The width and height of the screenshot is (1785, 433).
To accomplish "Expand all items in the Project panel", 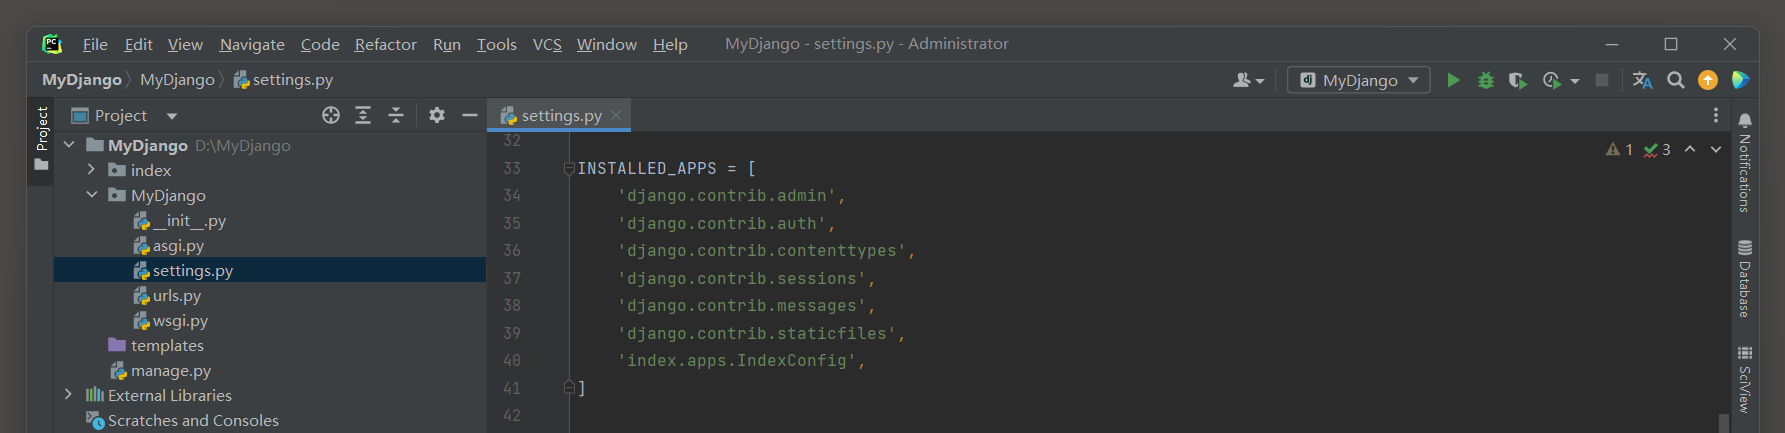I will (363, 115).
